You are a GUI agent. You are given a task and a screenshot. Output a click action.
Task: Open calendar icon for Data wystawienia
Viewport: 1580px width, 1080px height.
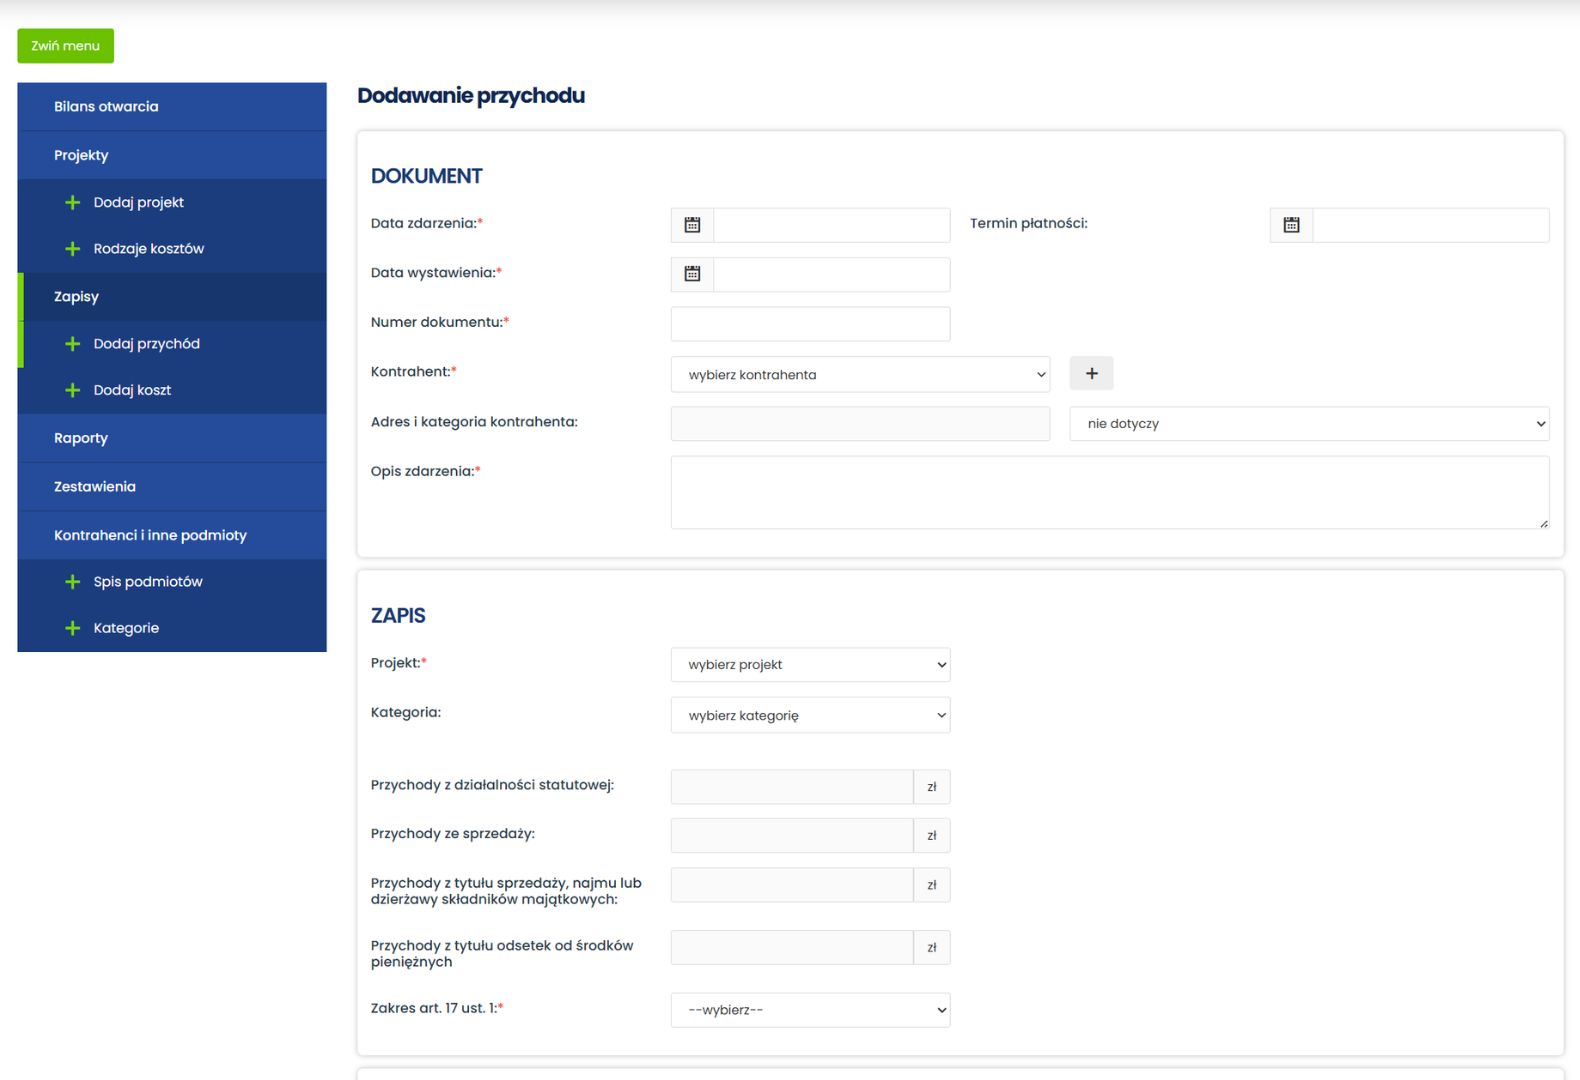click(692, 274)
